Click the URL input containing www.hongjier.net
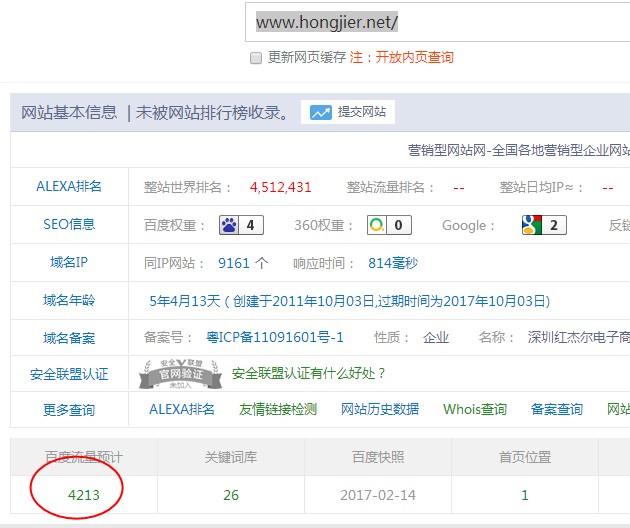 click(x=437, y=22)
